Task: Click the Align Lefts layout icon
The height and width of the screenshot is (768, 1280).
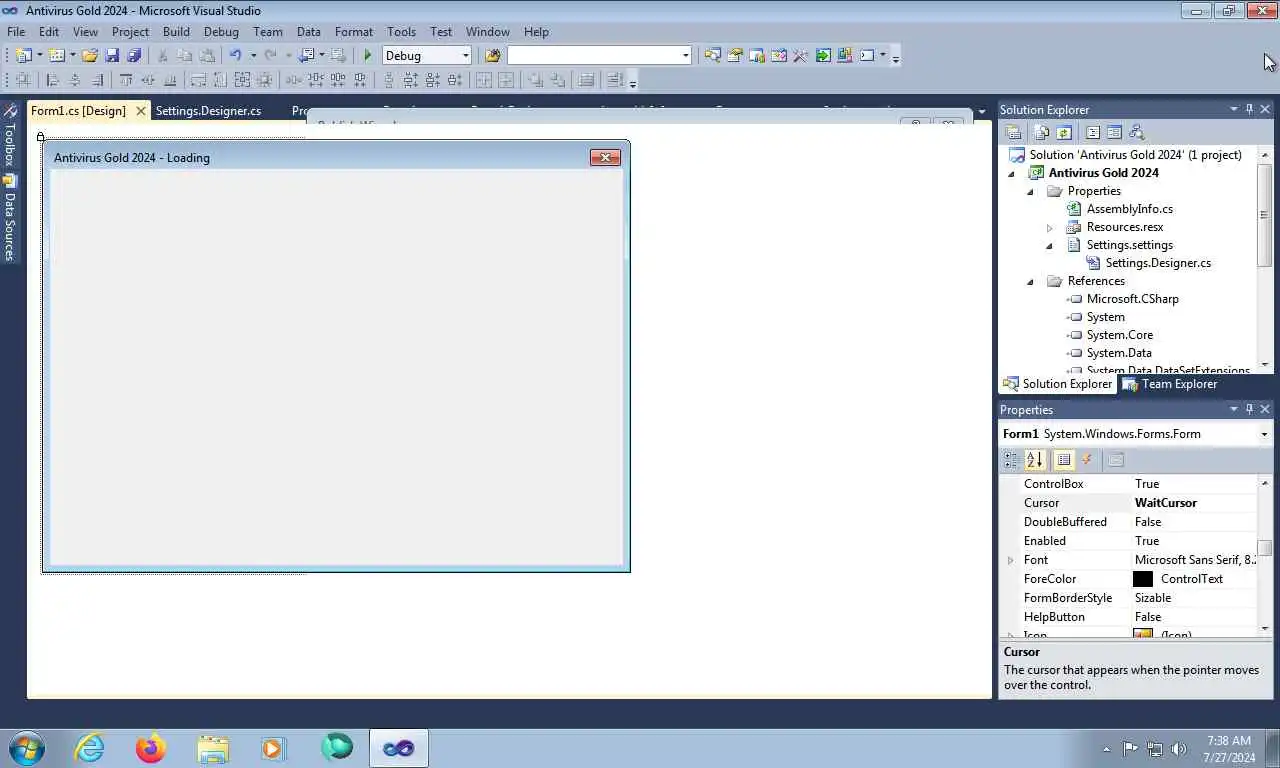Action: point(53,80)
